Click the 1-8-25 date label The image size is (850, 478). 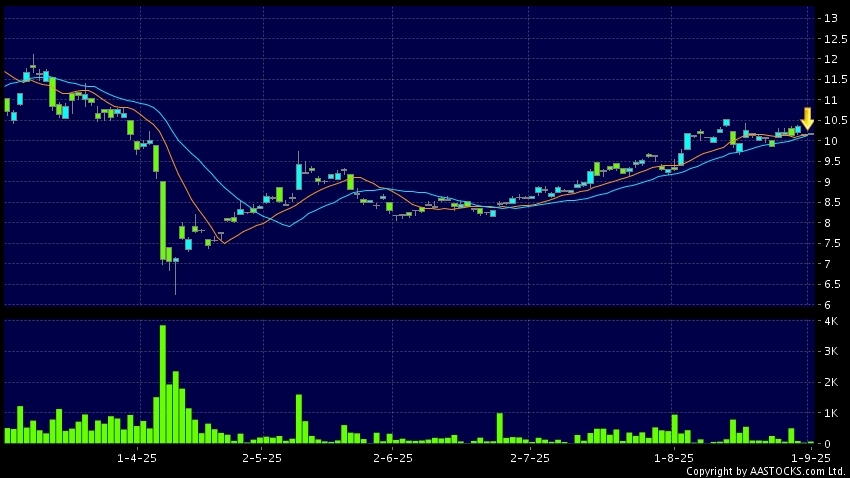[673, 458]
